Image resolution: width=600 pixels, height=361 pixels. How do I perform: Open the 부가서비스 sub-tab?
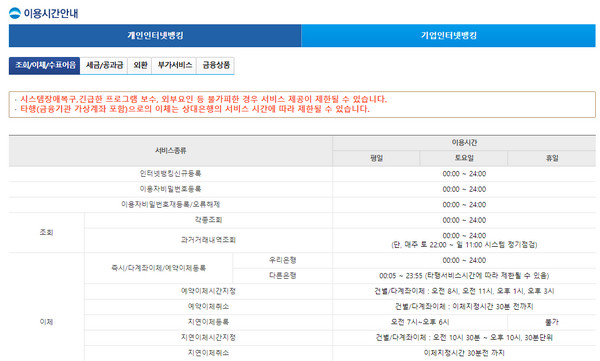[x=174, y=65]
